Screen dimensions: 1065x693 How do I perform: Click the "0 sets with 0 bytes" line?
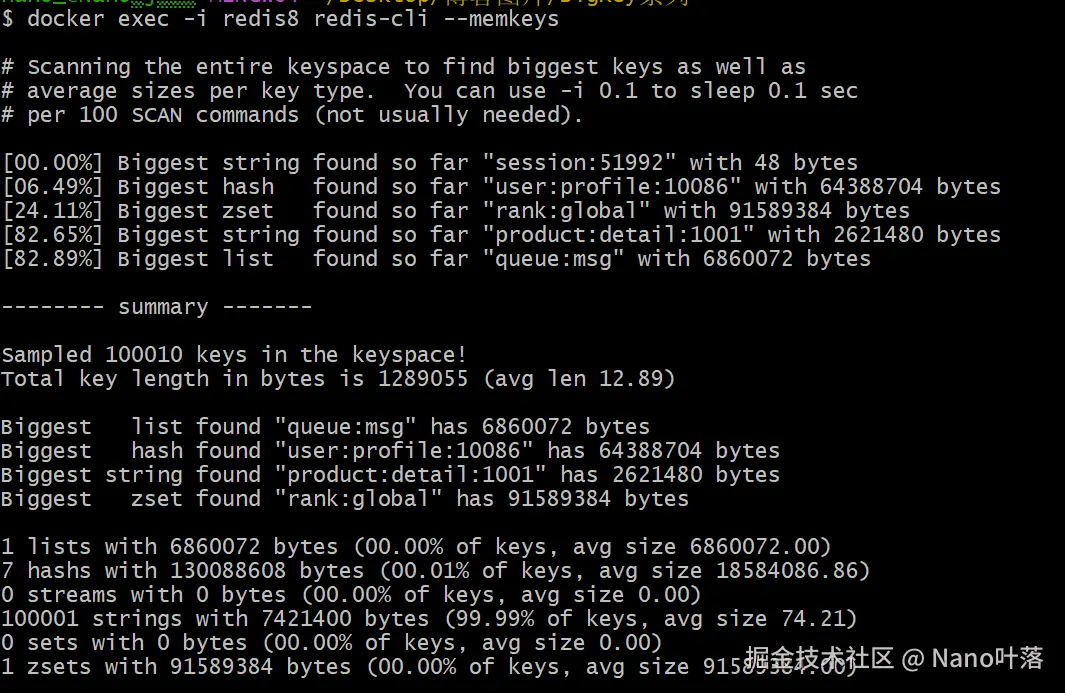[x=331, y=643]
